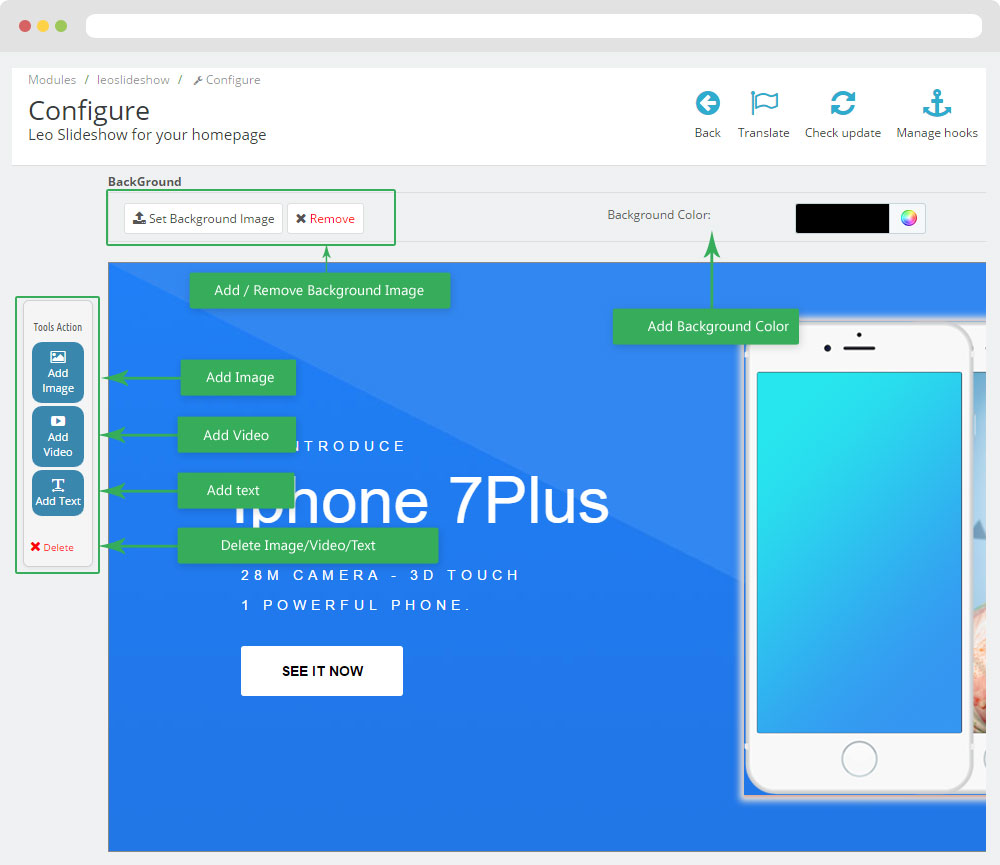Select the Add Video tool
The width and height of the screenshot is (1000, 865).
(58, 436)
